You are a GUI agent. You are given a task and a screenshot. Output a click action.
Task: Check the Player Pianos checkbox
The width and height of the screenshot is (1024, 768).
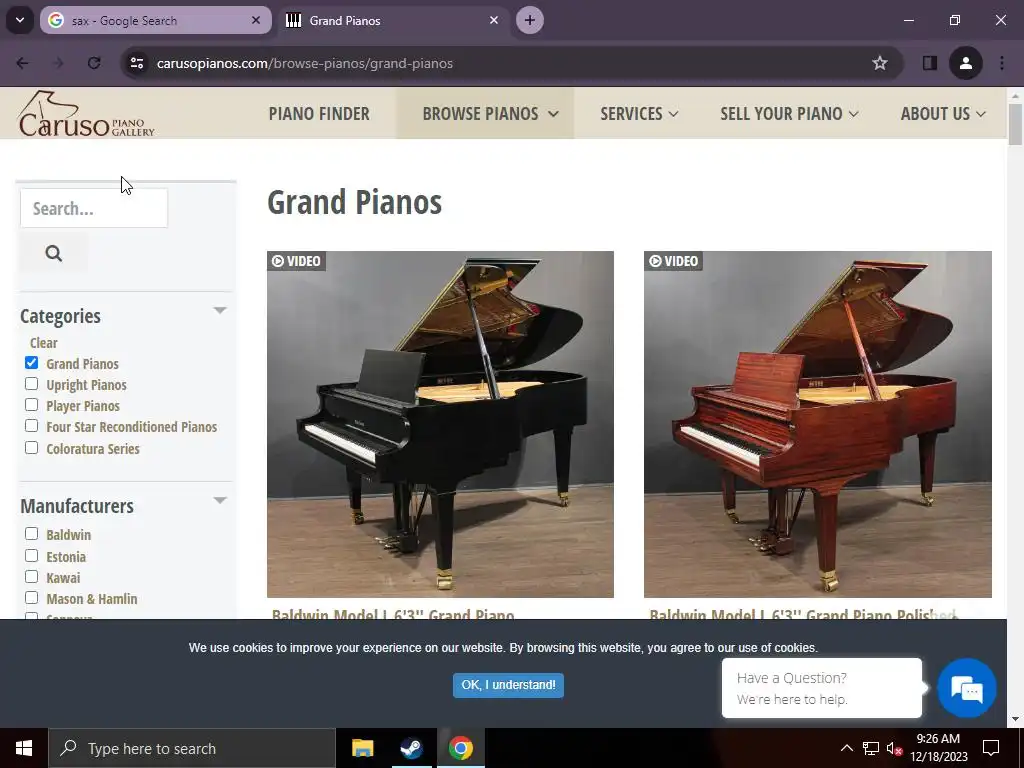coord(31,404)
